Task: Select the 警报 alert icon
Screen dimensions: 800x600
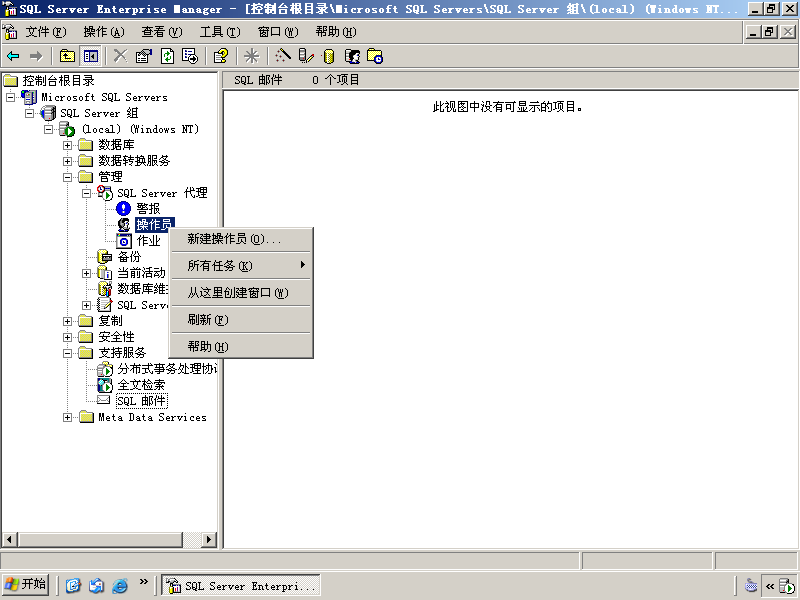Action: (123, 209)
